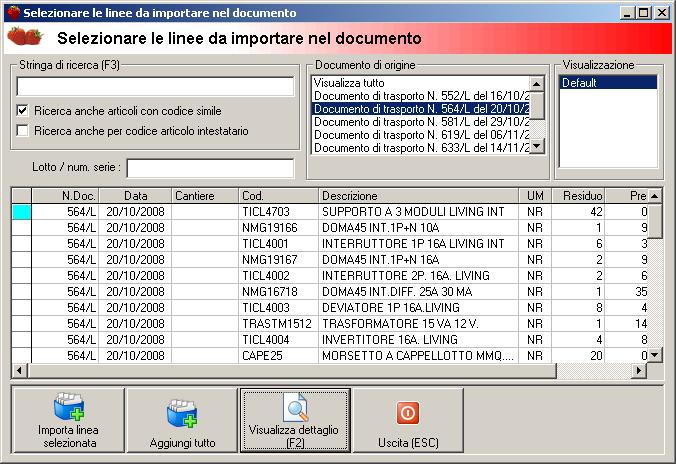Select DEVIATORE 1P 16A.LIVING description

point(419,307)
